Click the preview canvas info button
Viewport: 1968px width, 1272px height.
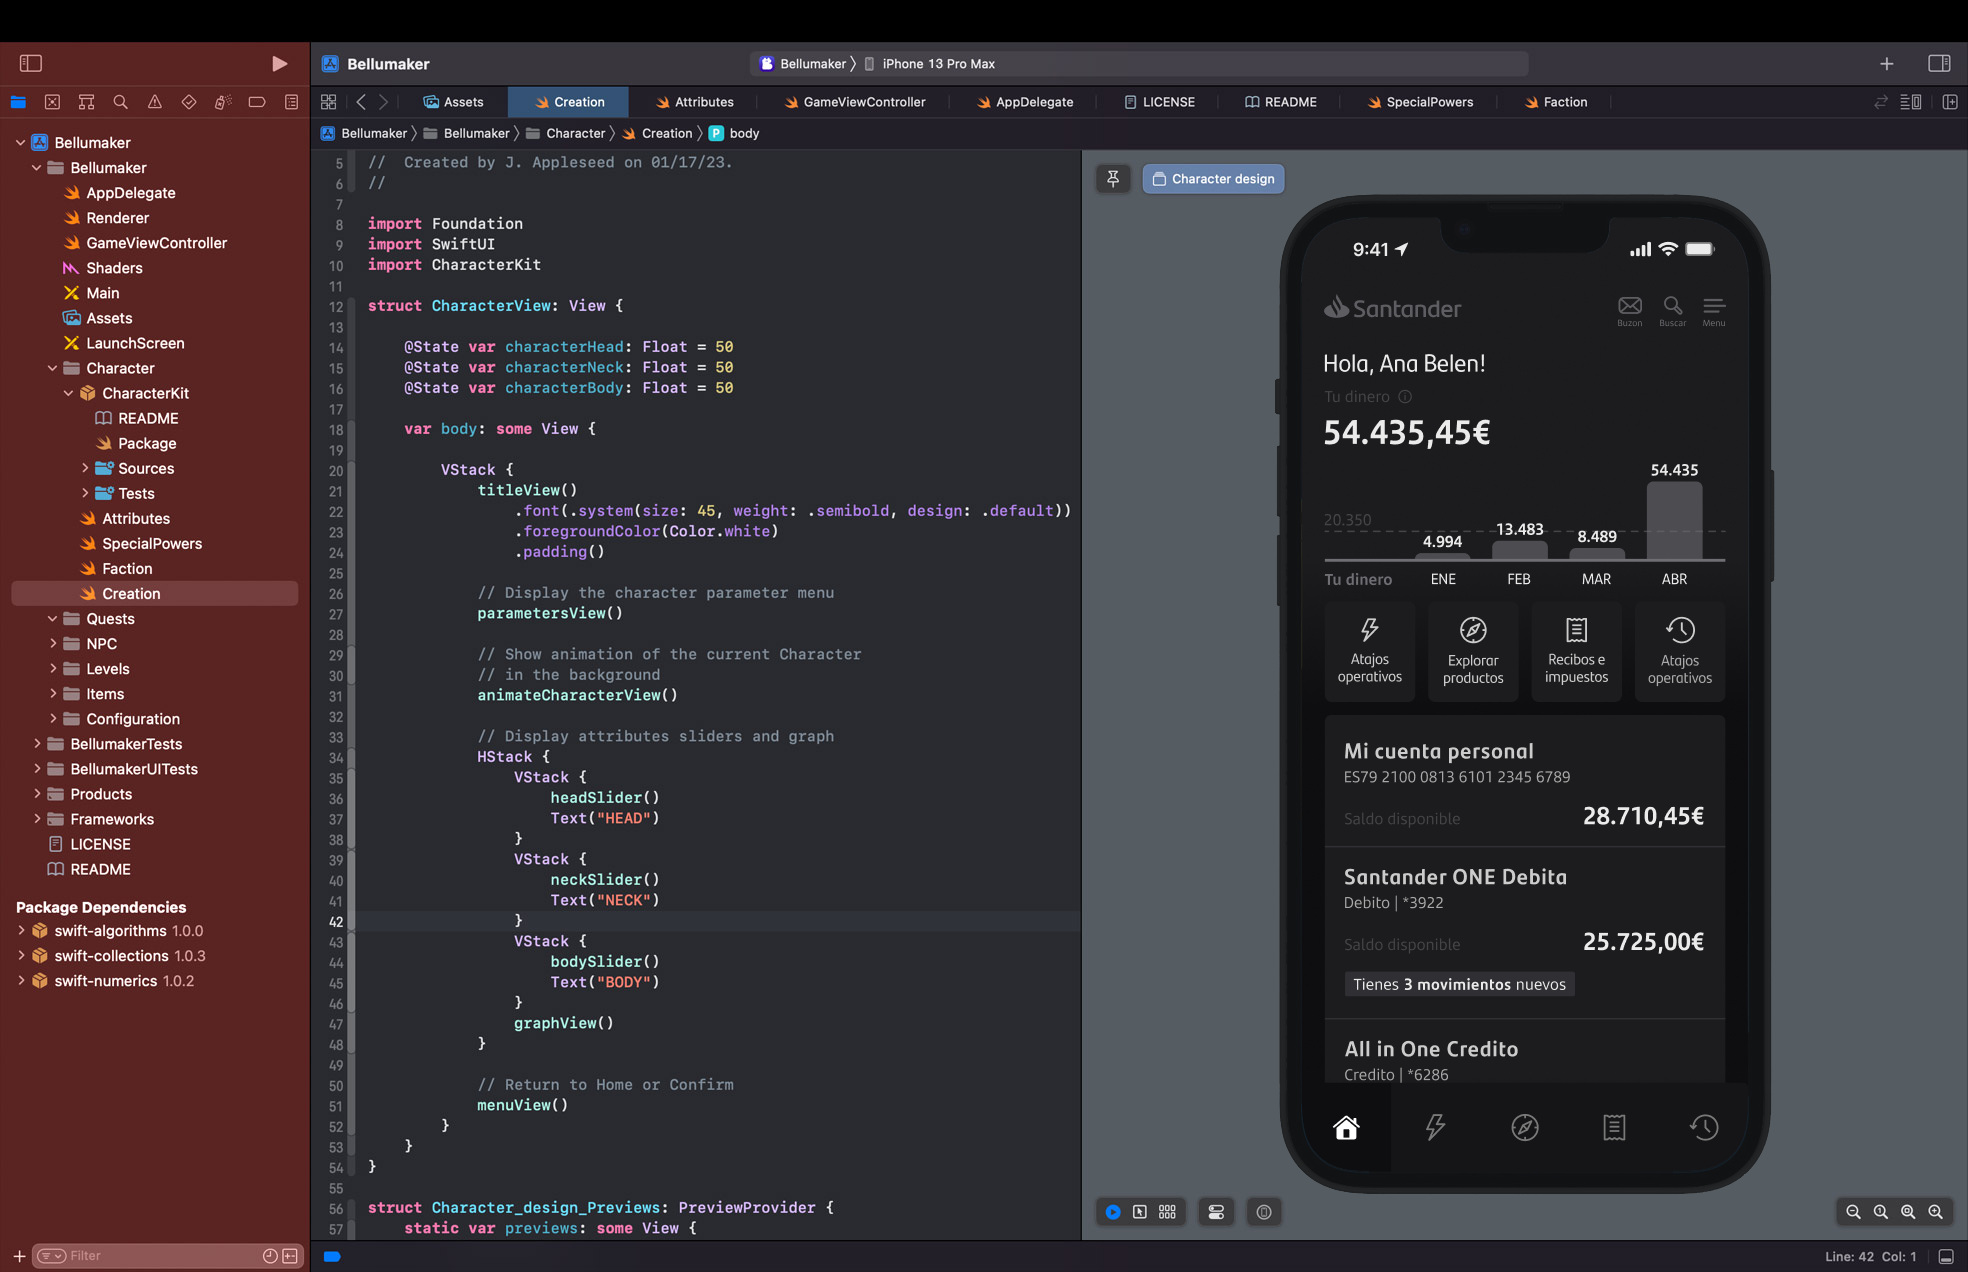point(1264,1212)
